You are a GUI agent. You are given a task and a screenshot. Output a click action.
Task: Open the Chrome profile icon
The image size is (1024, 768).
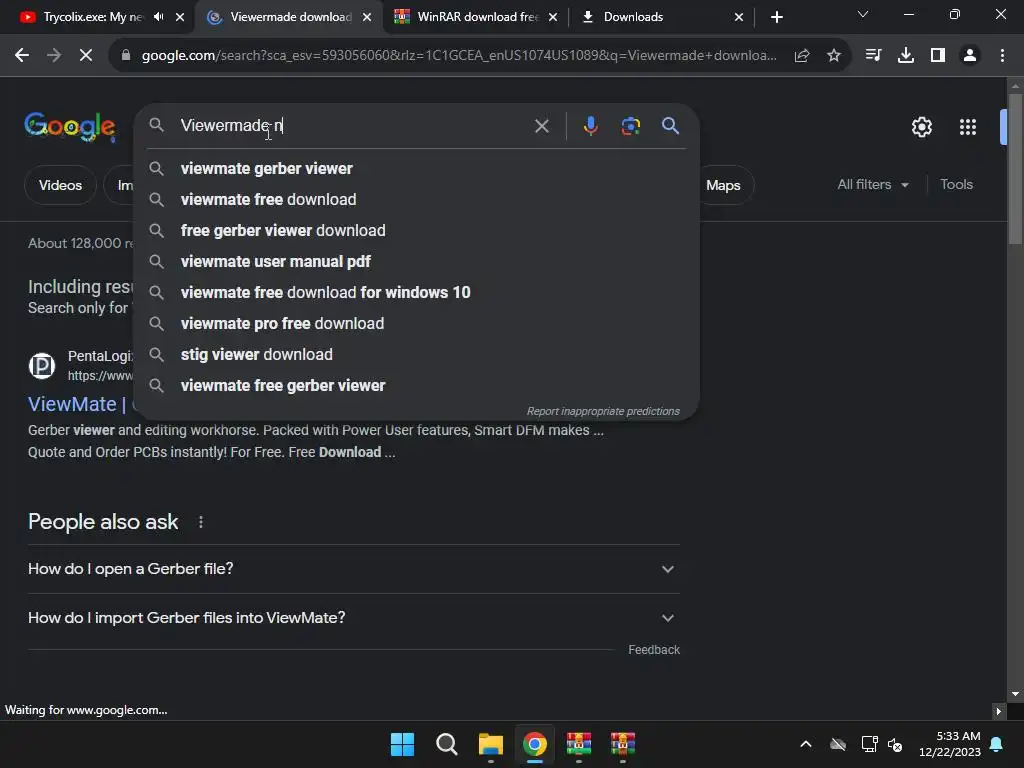pos(970,56)
